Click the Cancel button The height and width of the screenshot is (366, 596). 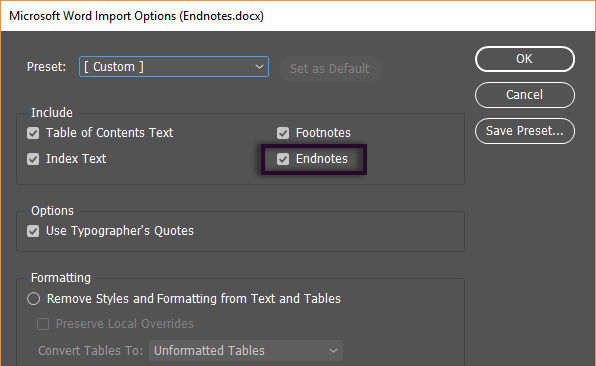click(525, 95)
